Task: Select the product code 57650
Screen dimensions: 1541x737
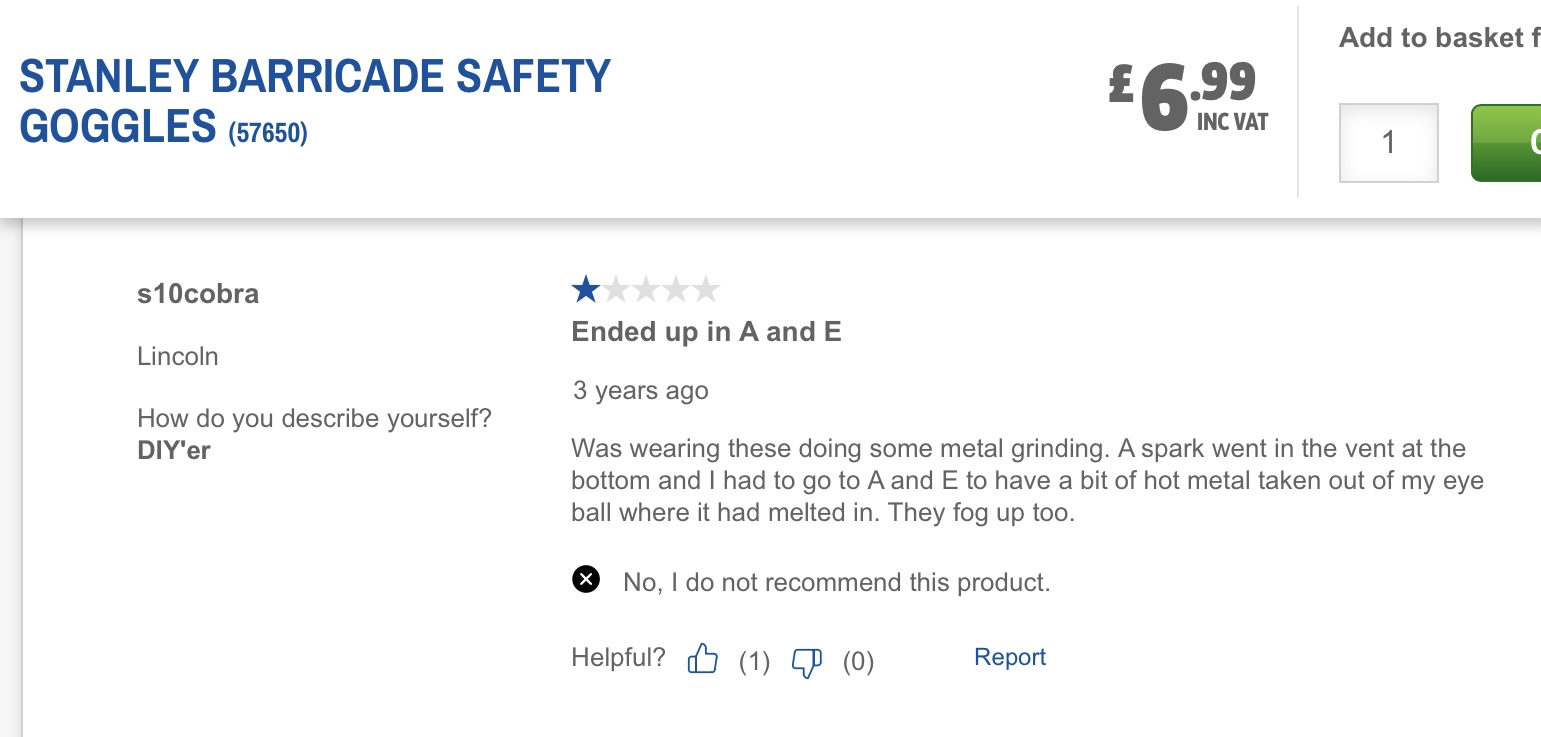Action: pyautogui.click(x=268, y=133)
